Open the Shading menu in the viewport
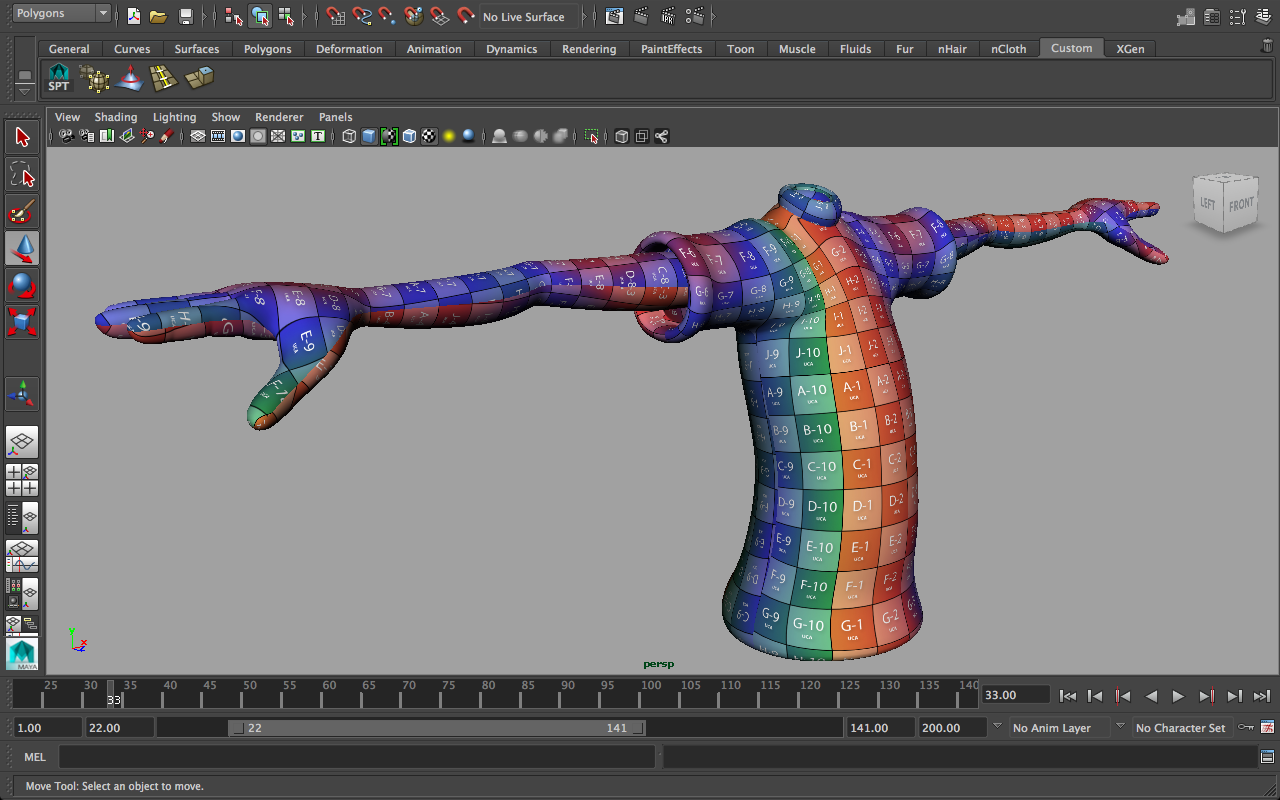The image size is (1280, 800). pyautogui.click(x=116, y=117)
